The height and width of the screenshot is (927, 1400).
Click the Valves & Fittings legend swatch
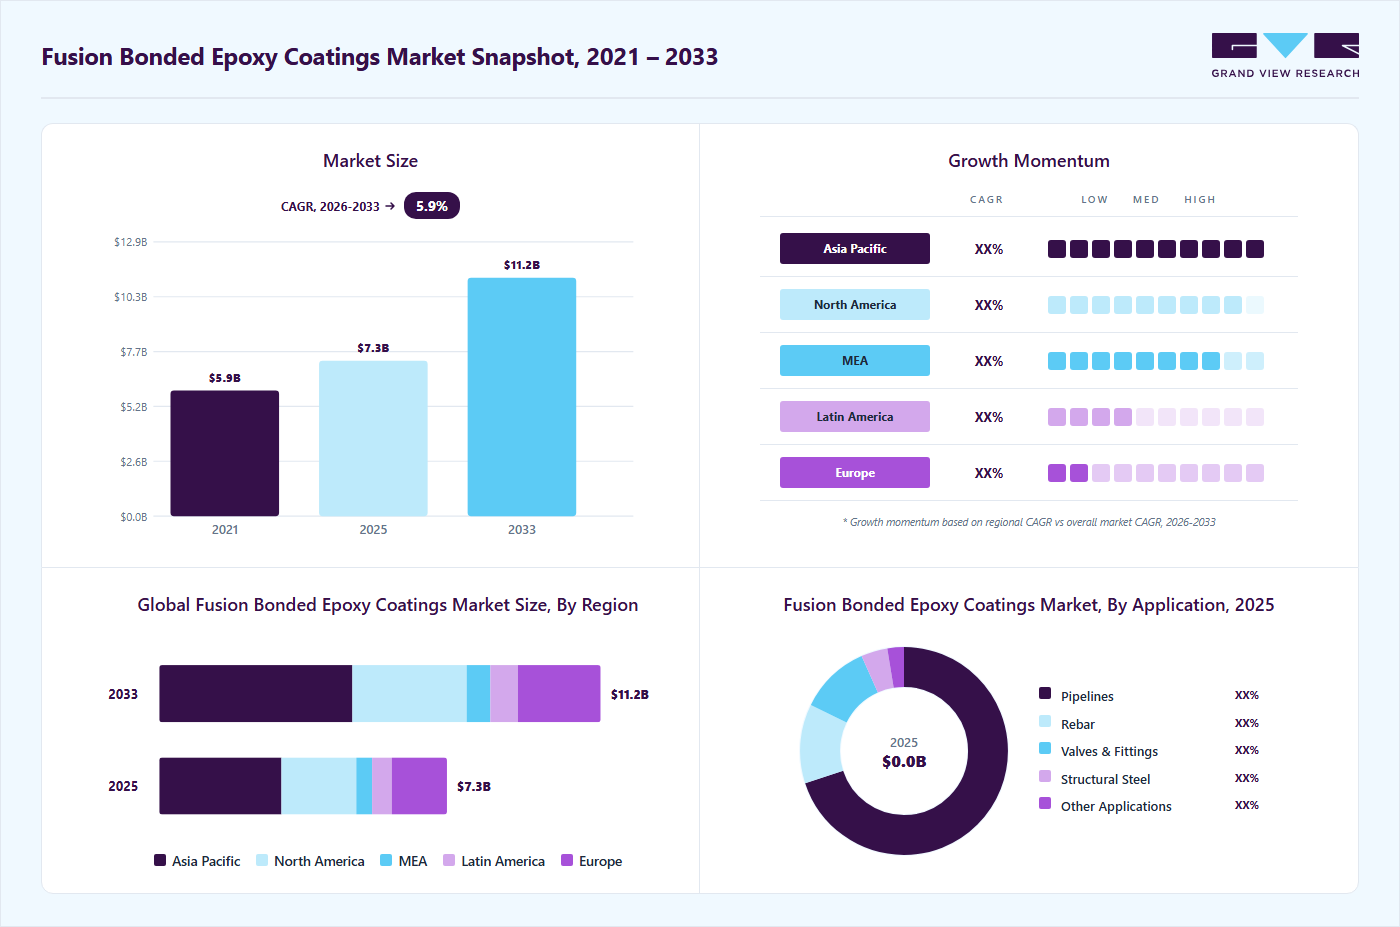tap(1045, 748)
